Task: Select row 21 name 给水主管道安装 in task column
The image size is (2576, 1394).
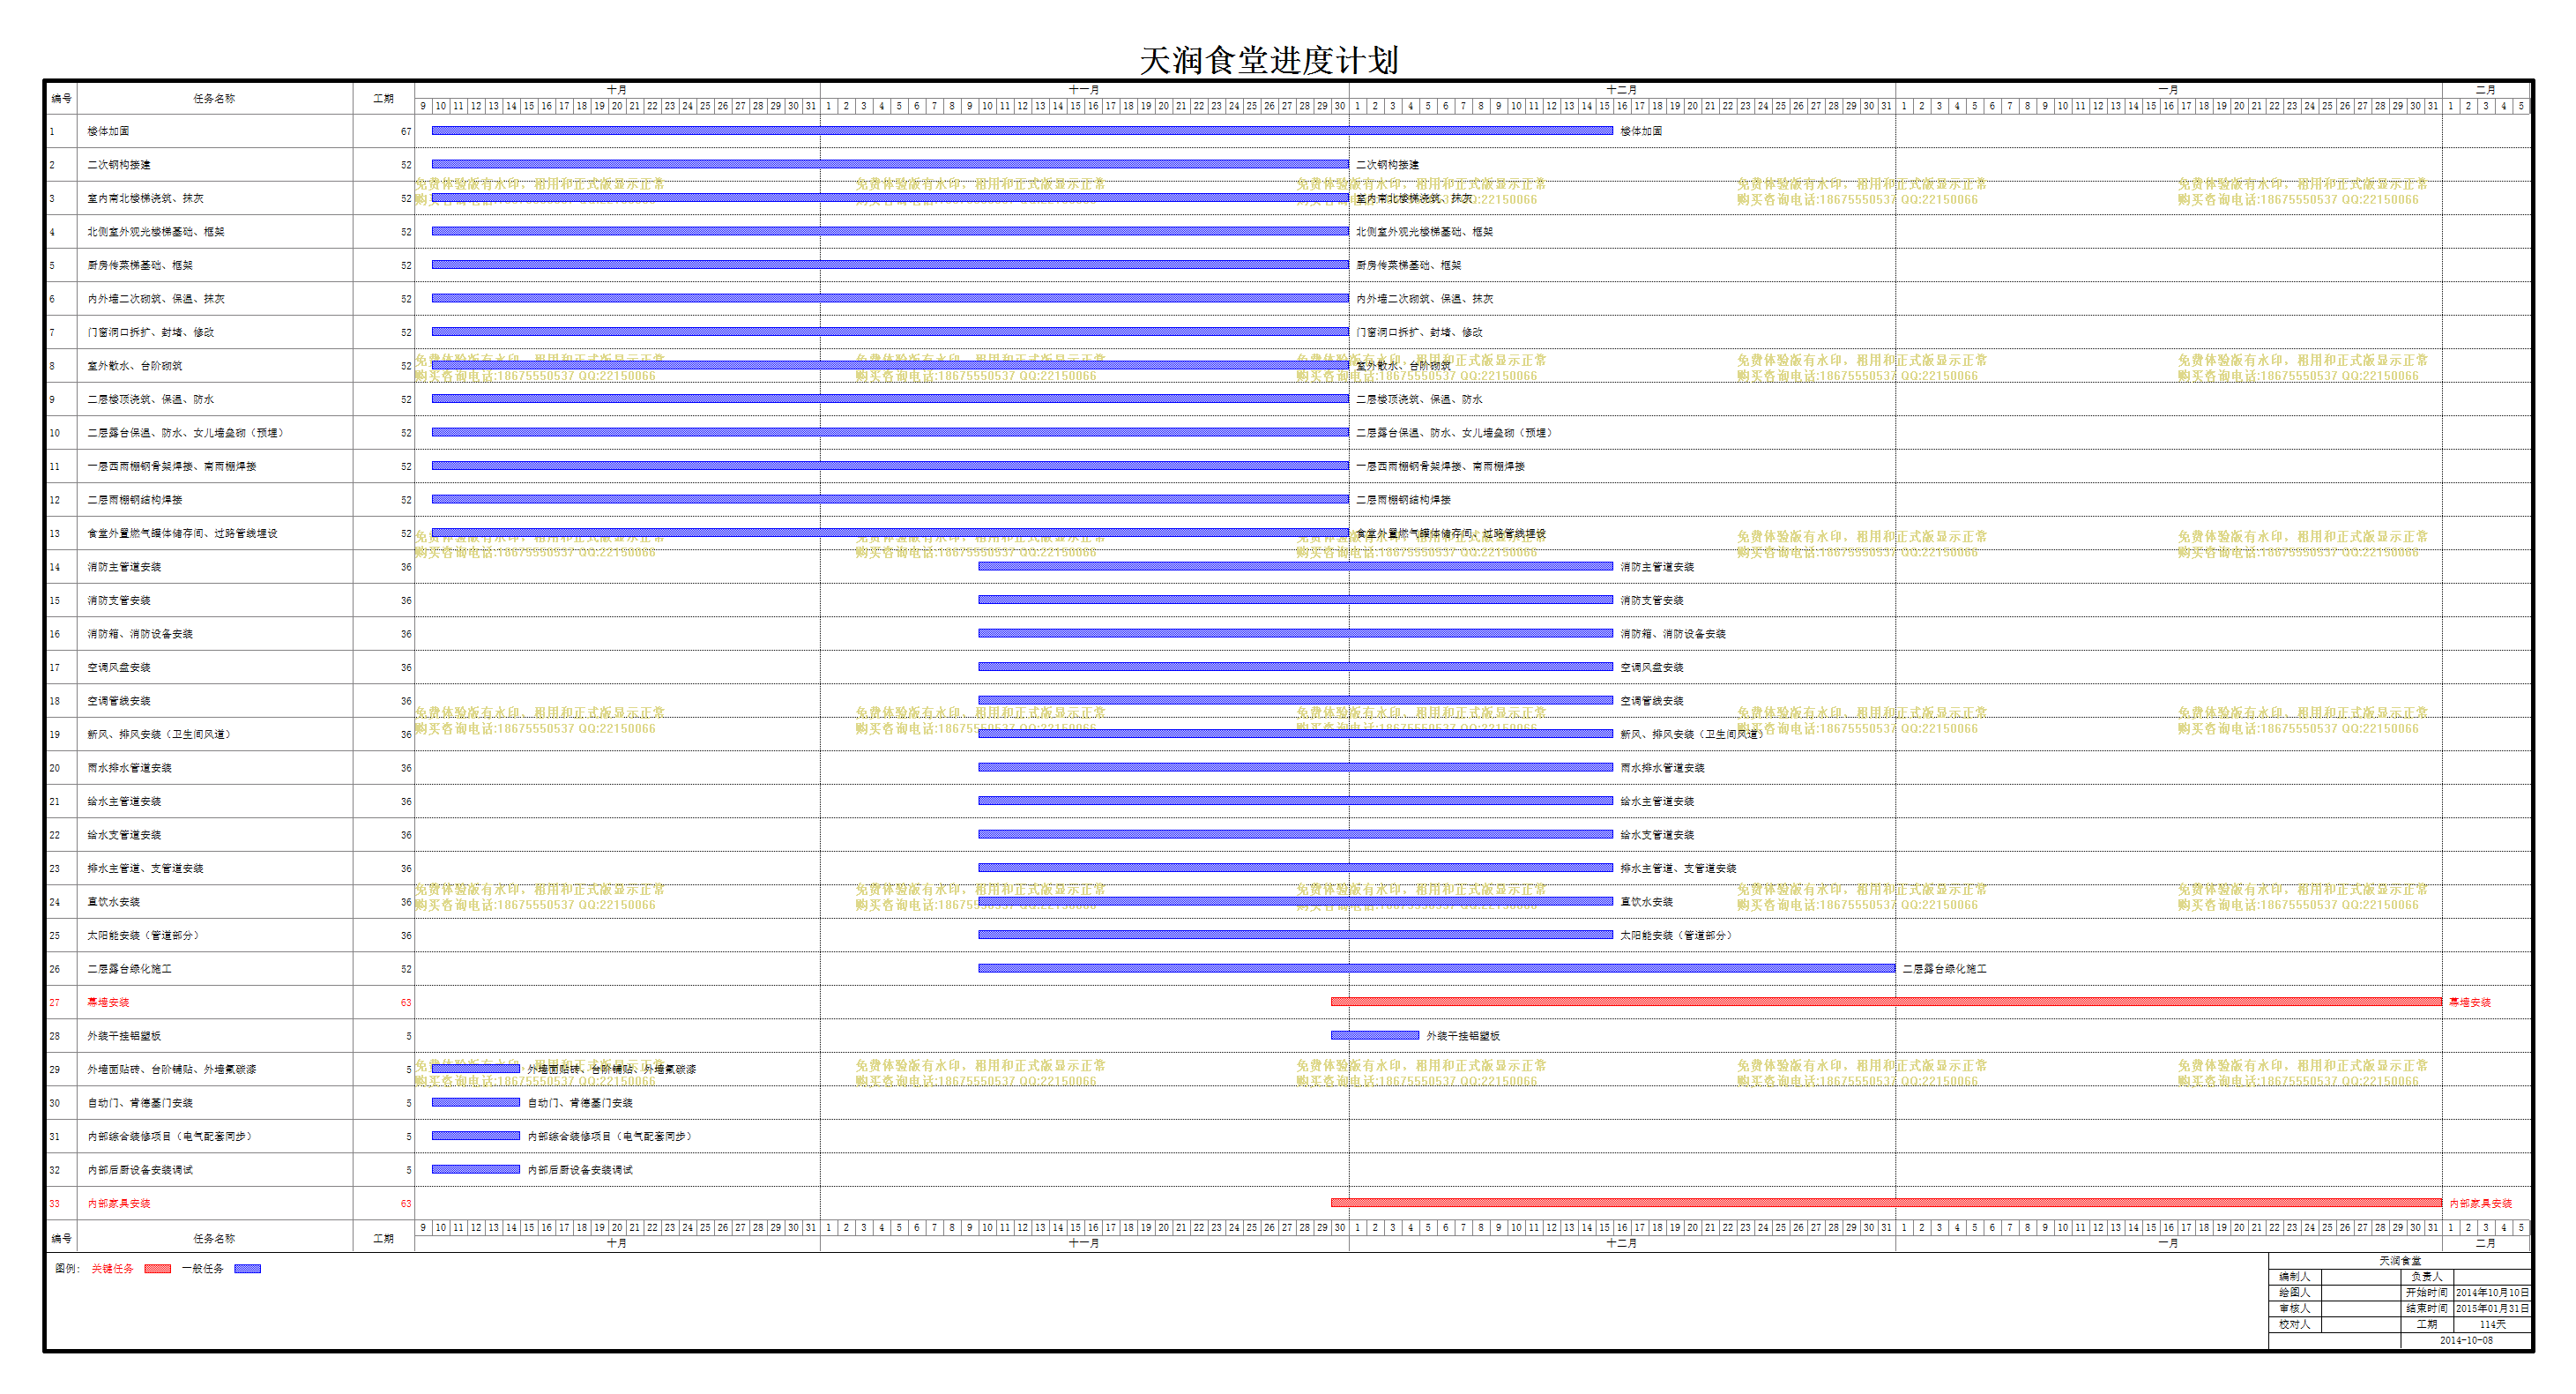Action: coord(124,802)
